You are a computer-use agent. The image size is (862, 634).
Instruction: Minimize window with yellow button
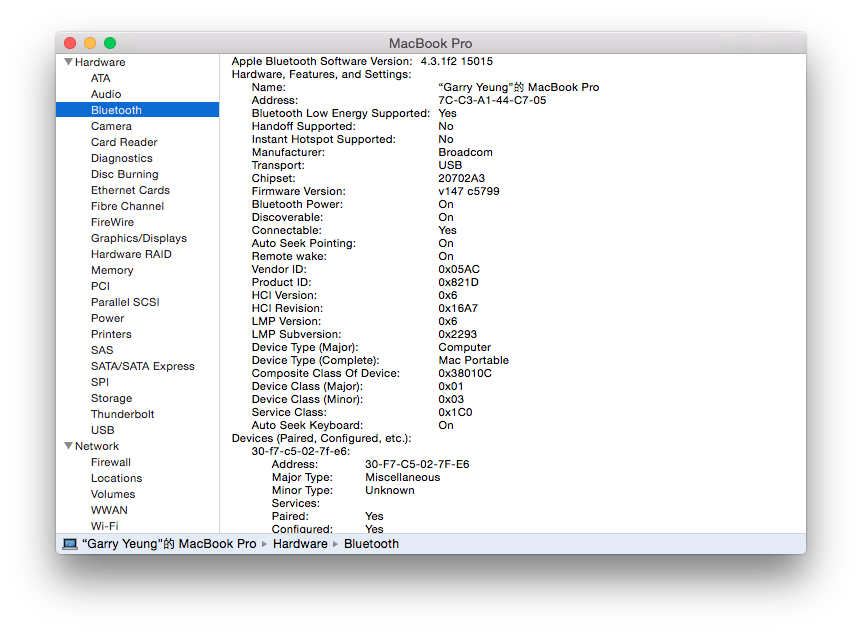[x=90, y=43]
